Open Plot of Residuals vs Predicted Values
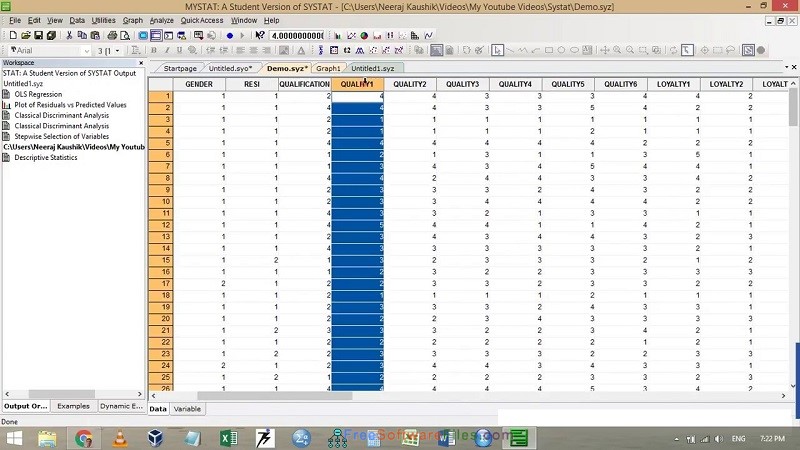This screenshot has height=450, width=800. point(70,105)
